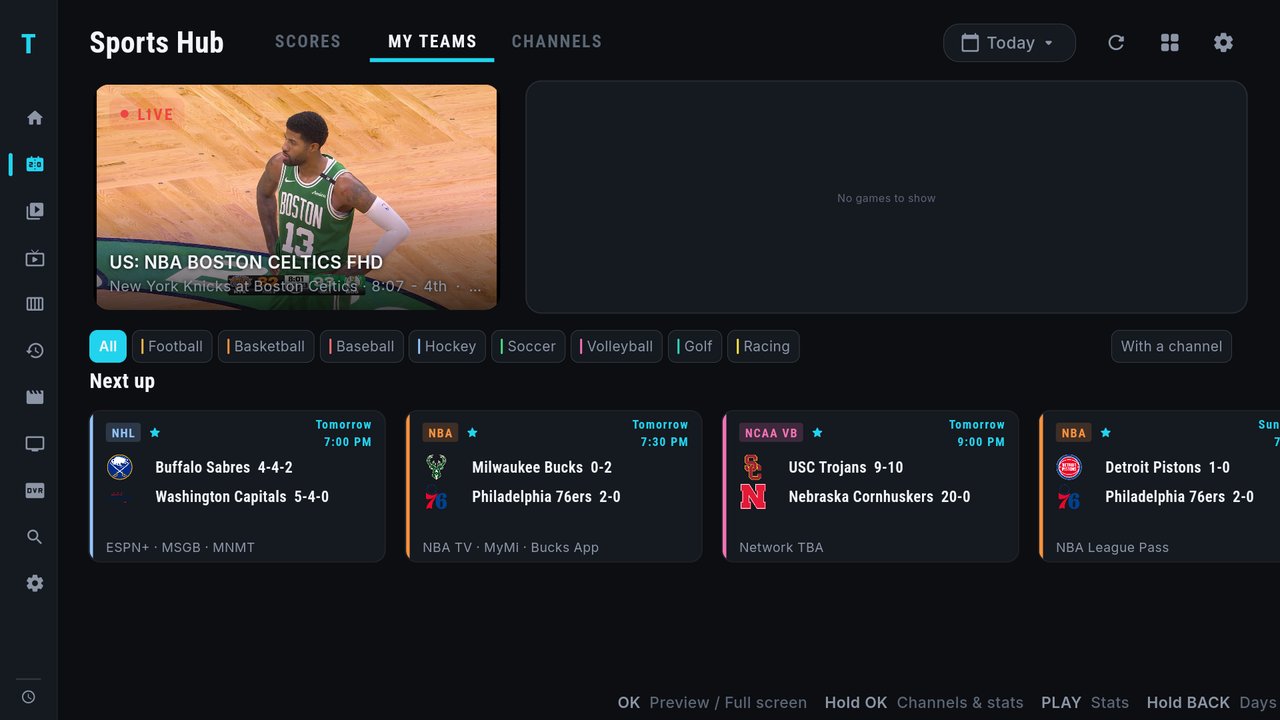The height and width of the screenshot is (720, 1280).
Task: Toggle favorite star on Milwaukee Bucks card
Action: point(472,433)
